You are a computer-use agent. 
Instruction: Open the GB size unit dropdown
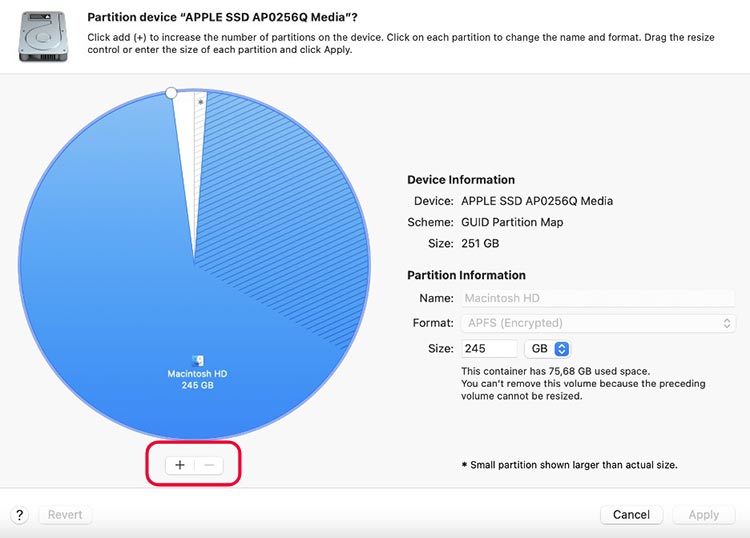pos(549,349)
